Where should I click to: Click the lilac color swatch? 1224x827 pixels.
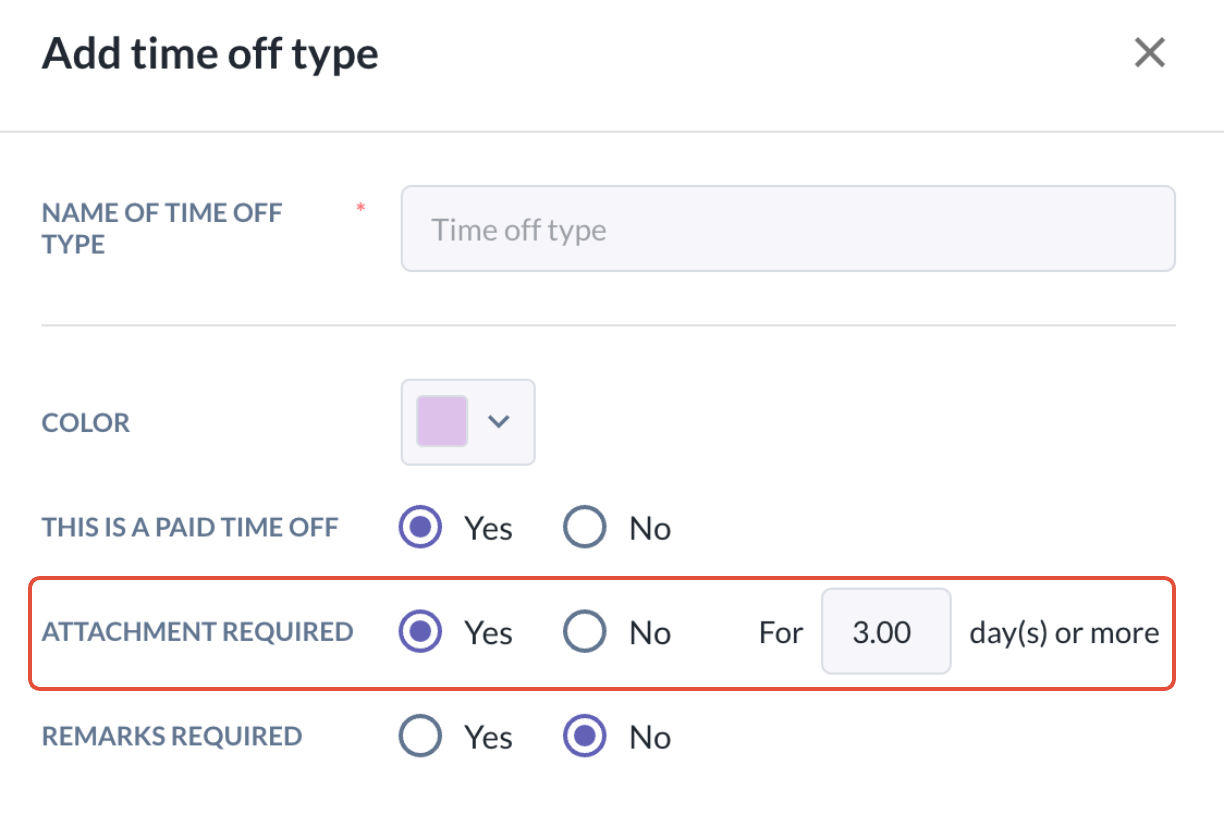click(x=442, y=421)
